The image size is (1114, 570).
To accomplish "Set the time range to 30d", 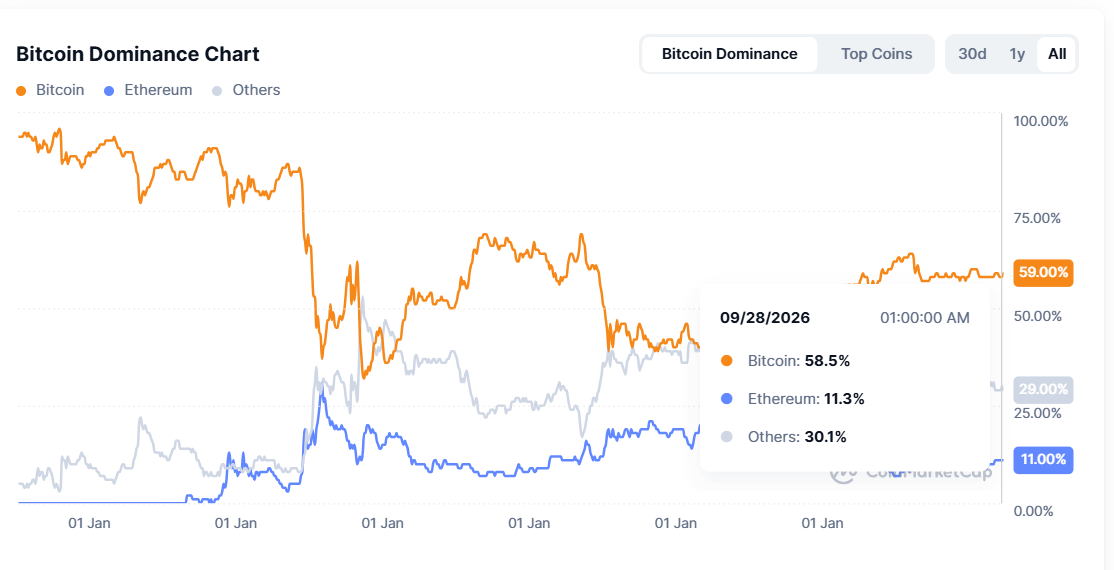I will [972, 54].
